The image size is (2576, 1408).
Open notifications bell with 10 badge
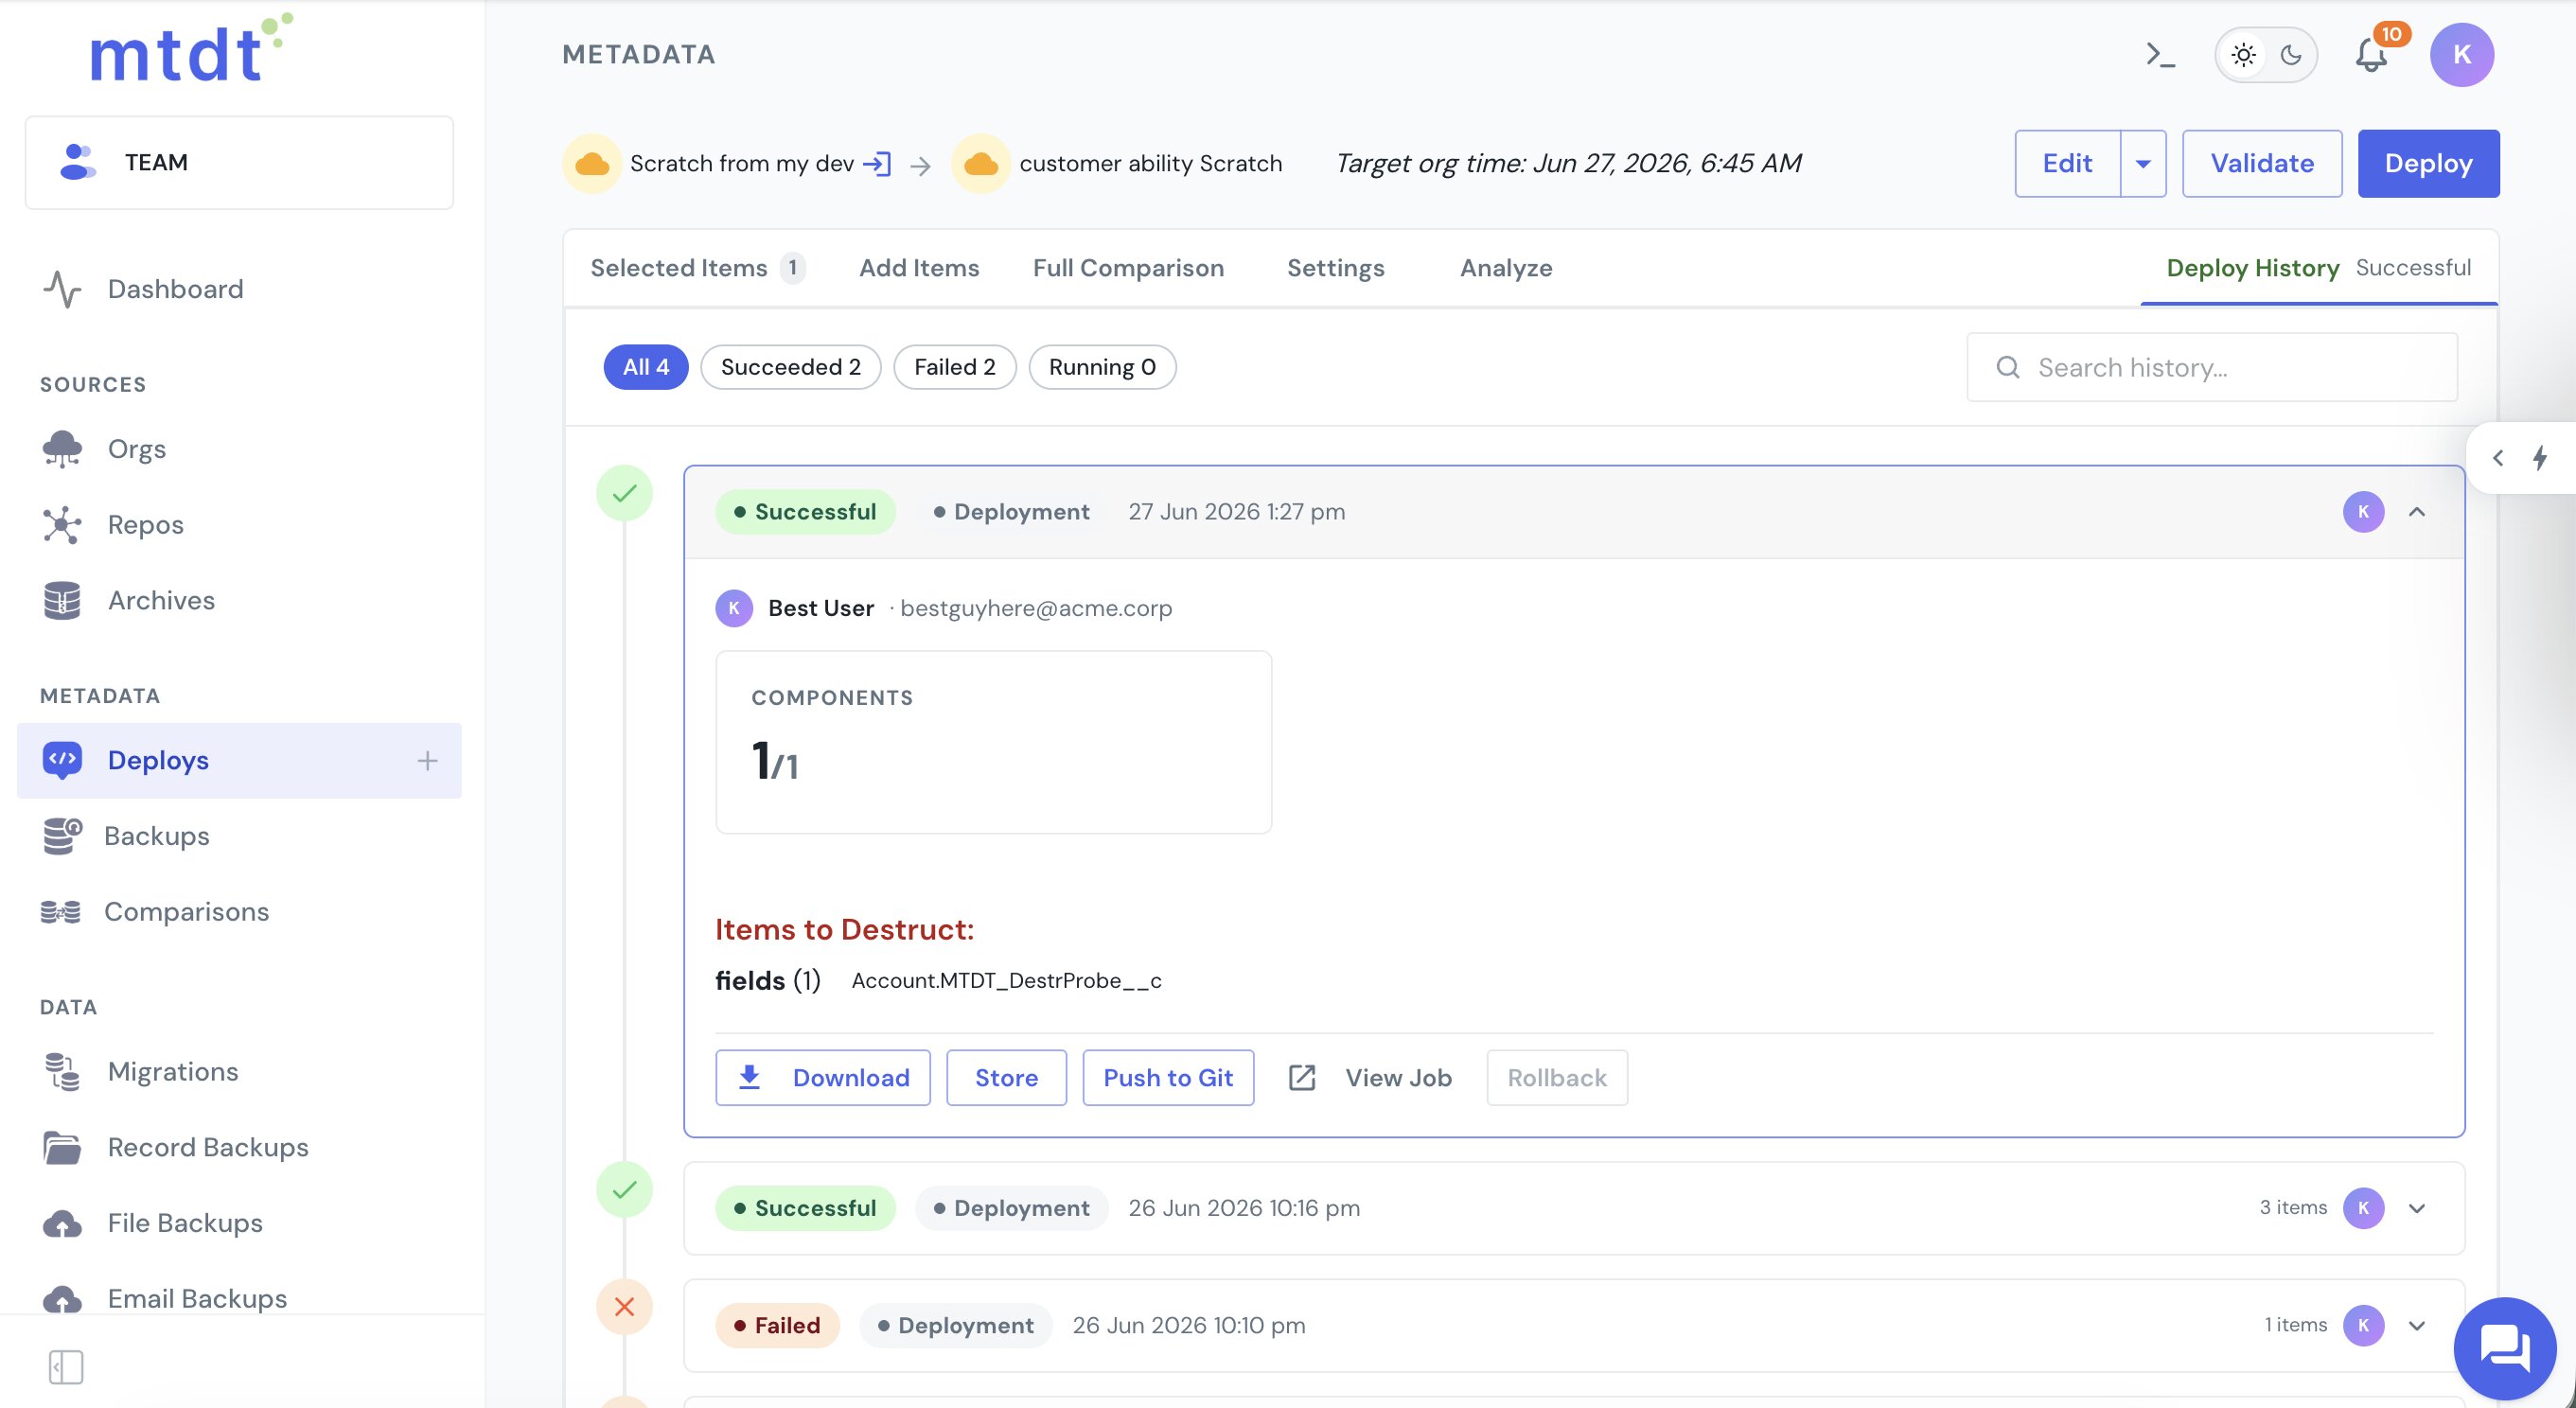2371,55
